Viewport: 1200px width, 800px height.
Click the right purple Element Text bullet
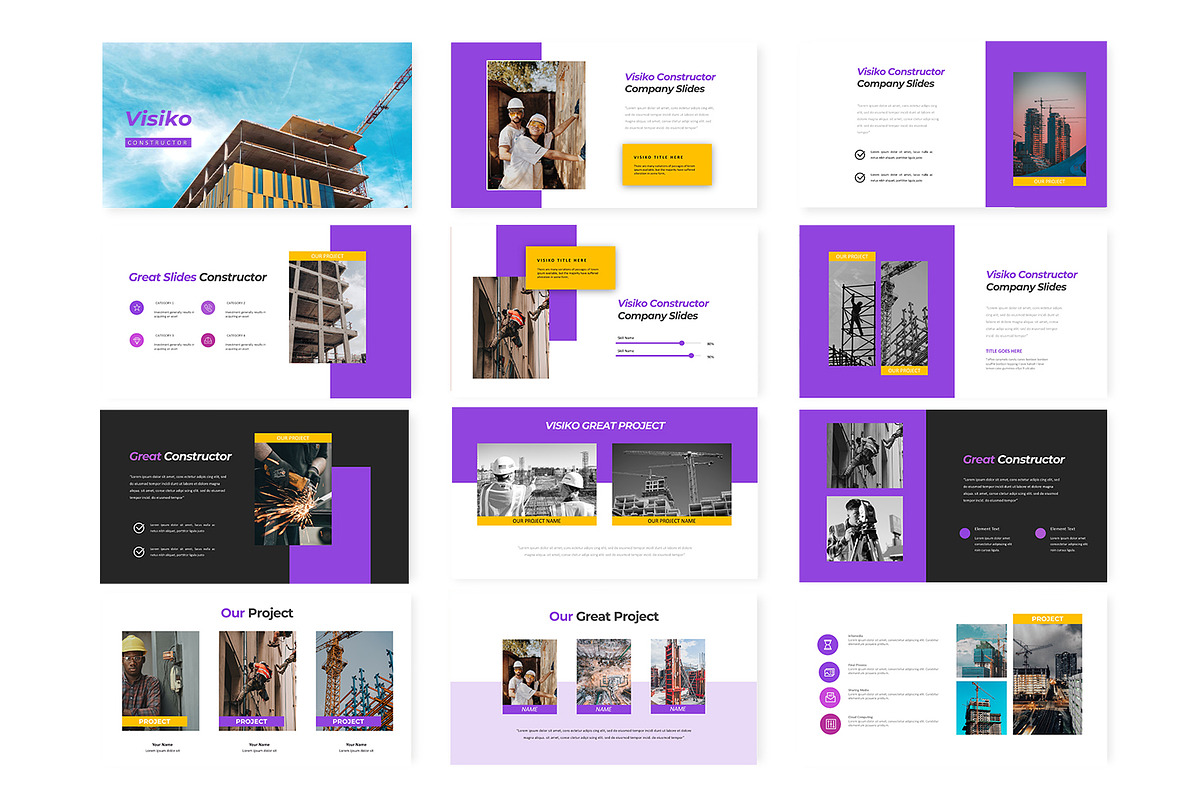(x=1040, y=533)
